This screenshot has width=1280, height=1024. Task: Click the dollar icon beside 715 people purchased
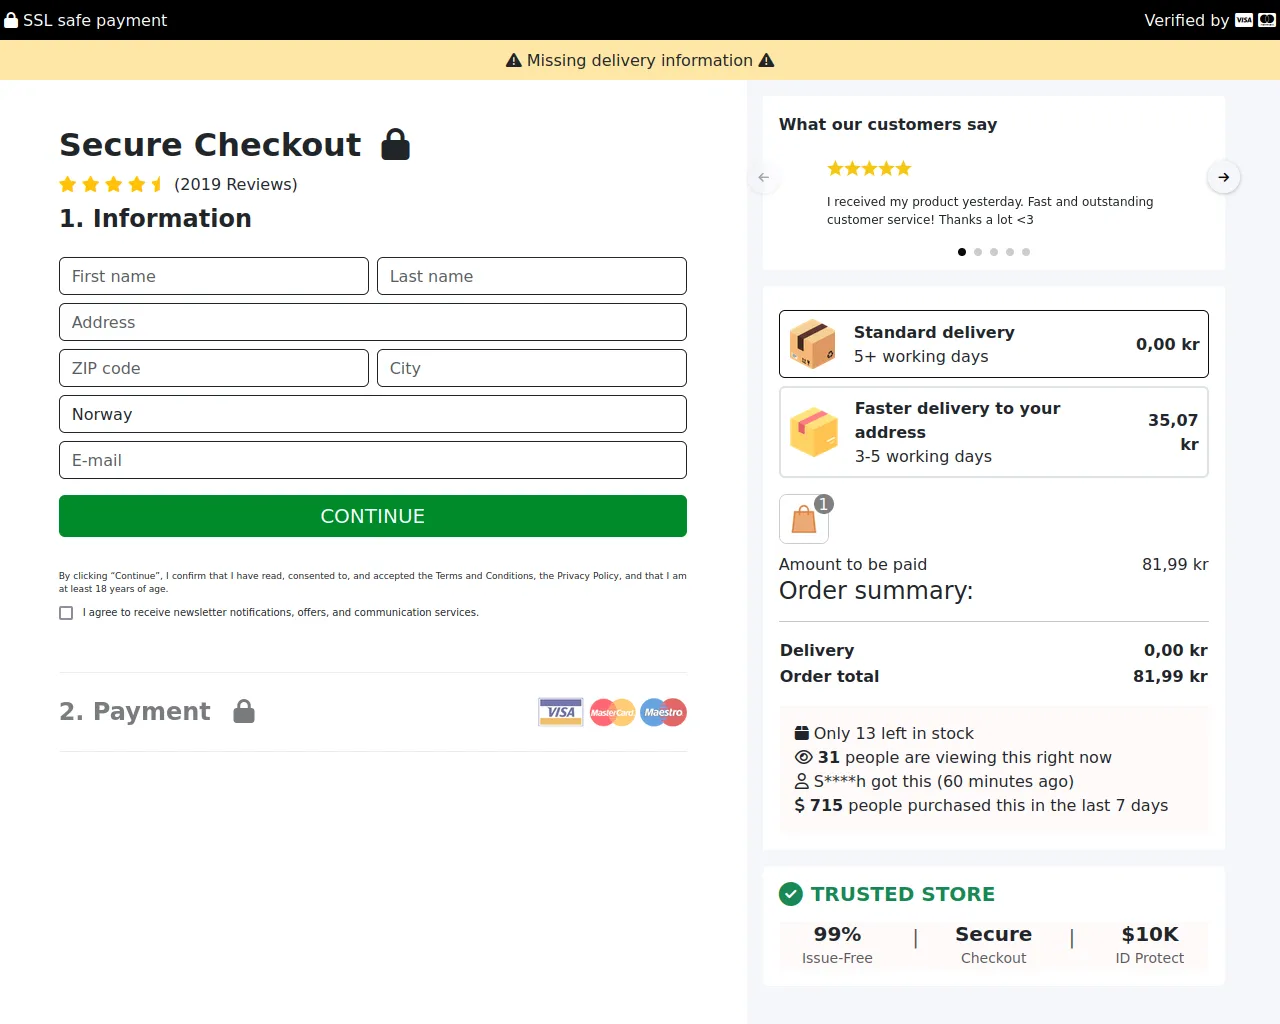[800, 805]
